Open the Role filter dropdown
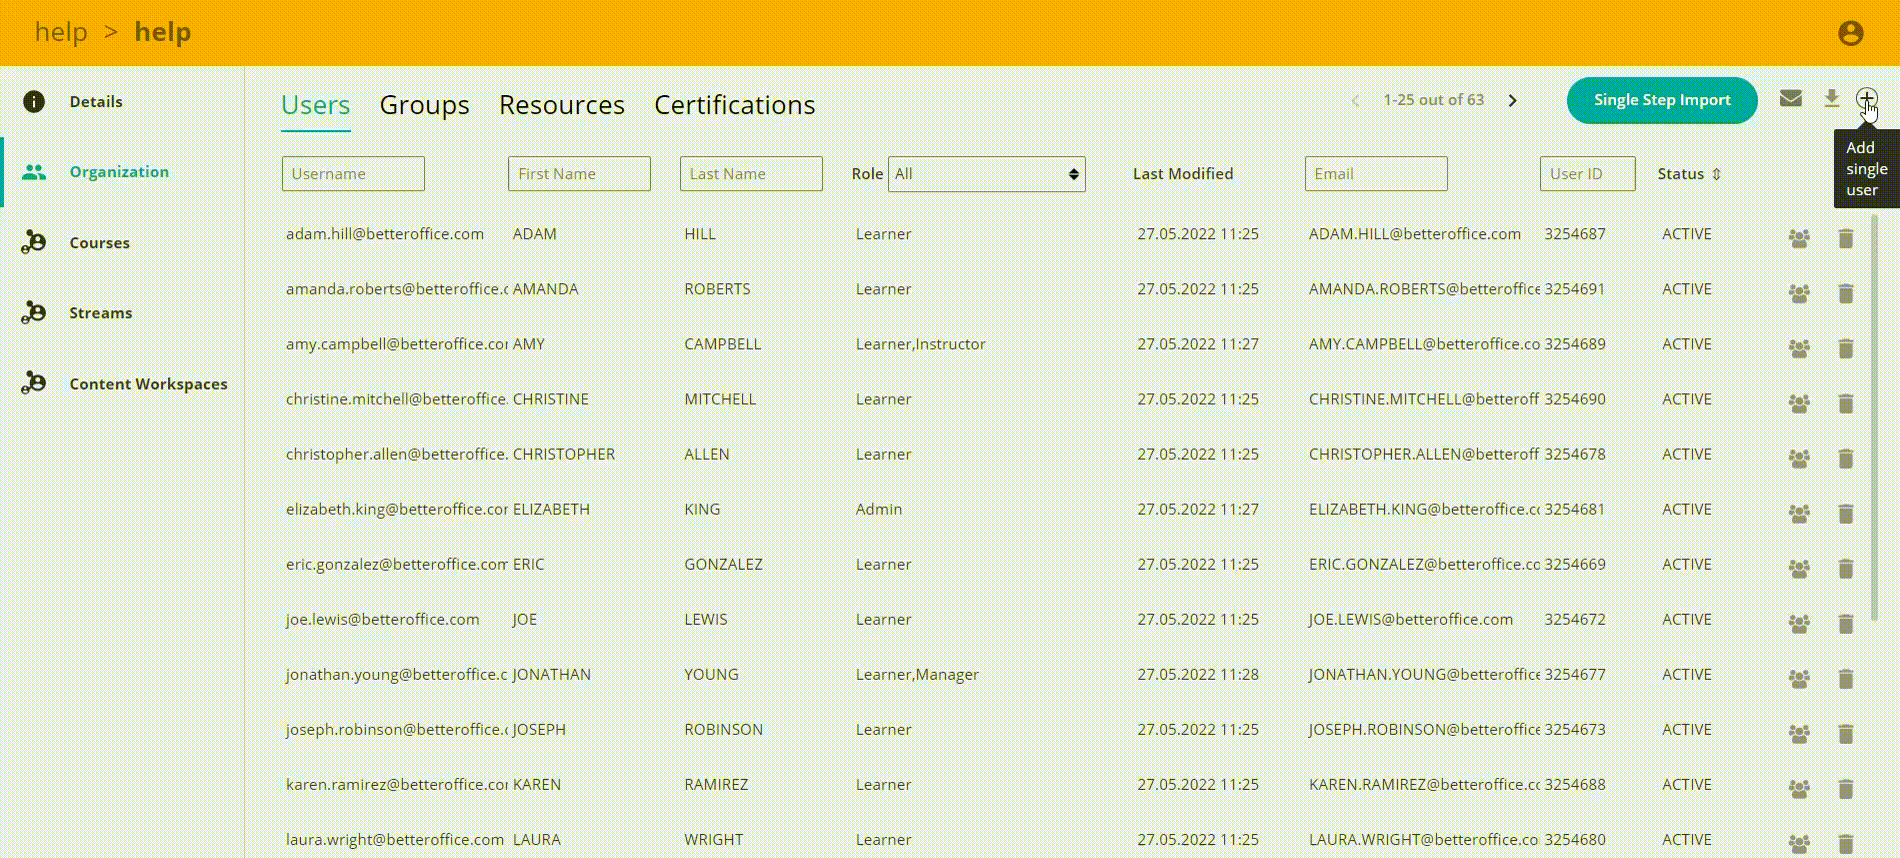1900x858 pixels. click(986, 174)
